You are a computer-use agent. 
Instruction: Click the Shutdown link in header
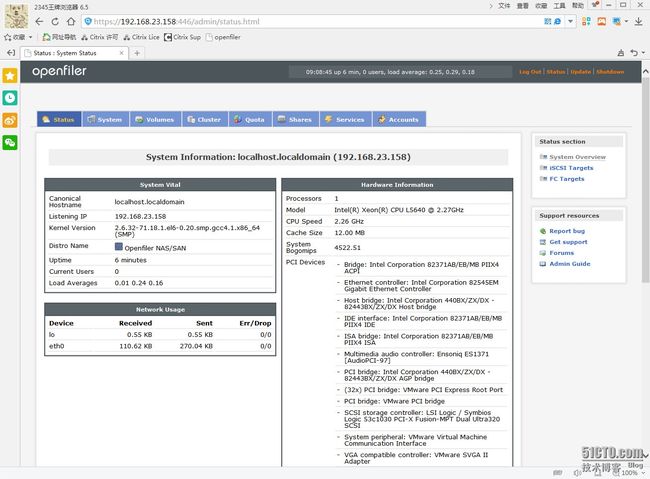pos(610,72)
